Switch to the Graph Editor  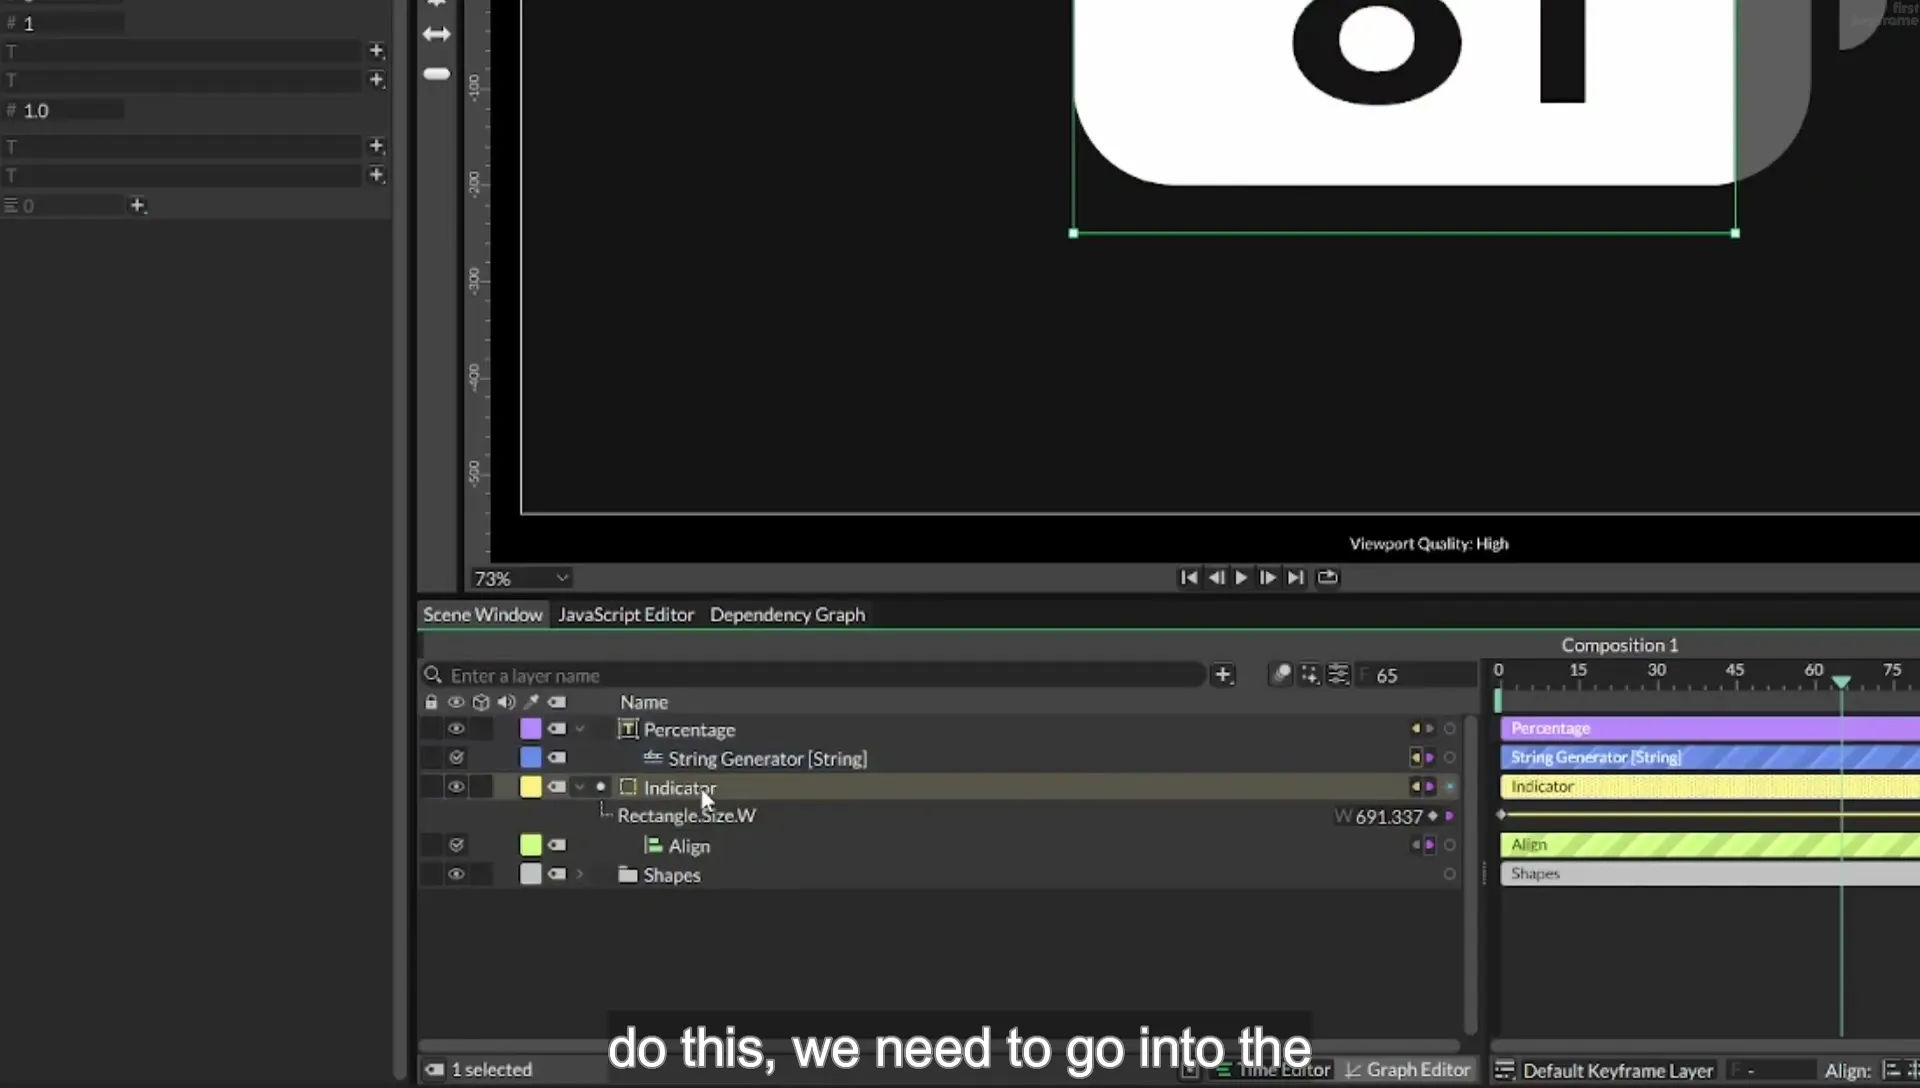point(1408,1070)
